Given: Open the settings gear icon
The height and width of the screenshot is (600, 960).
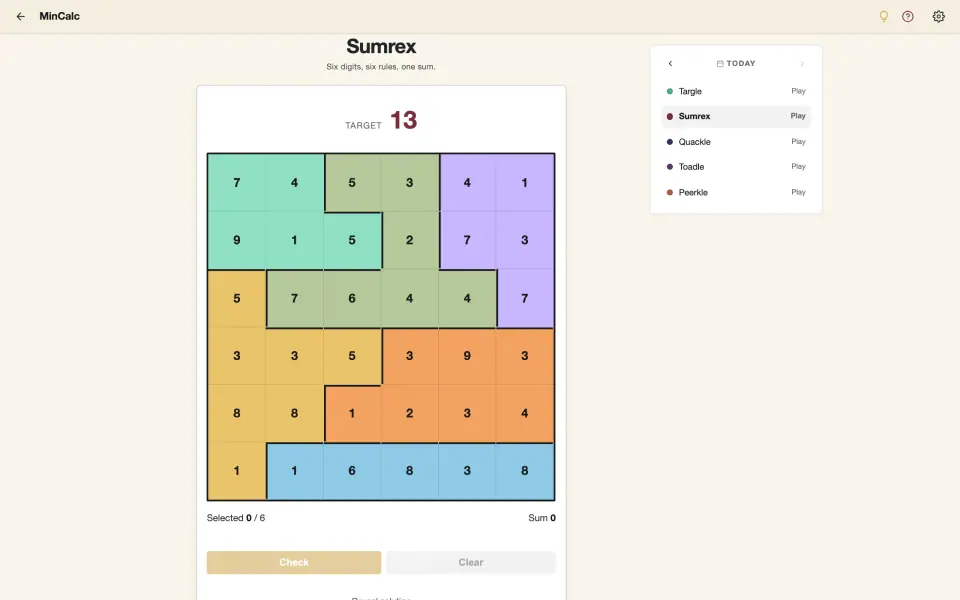Looking at the screenshot, I should tap(939, 17).
